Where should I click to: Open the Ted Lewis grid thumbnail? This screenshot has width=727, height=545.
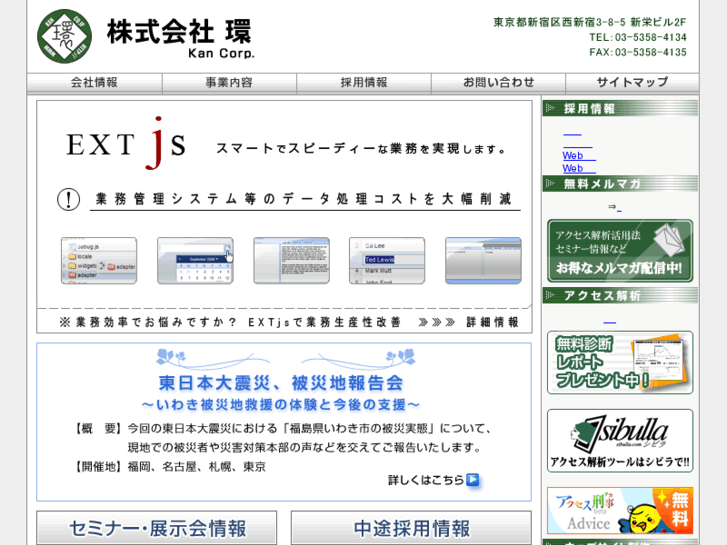387,261
